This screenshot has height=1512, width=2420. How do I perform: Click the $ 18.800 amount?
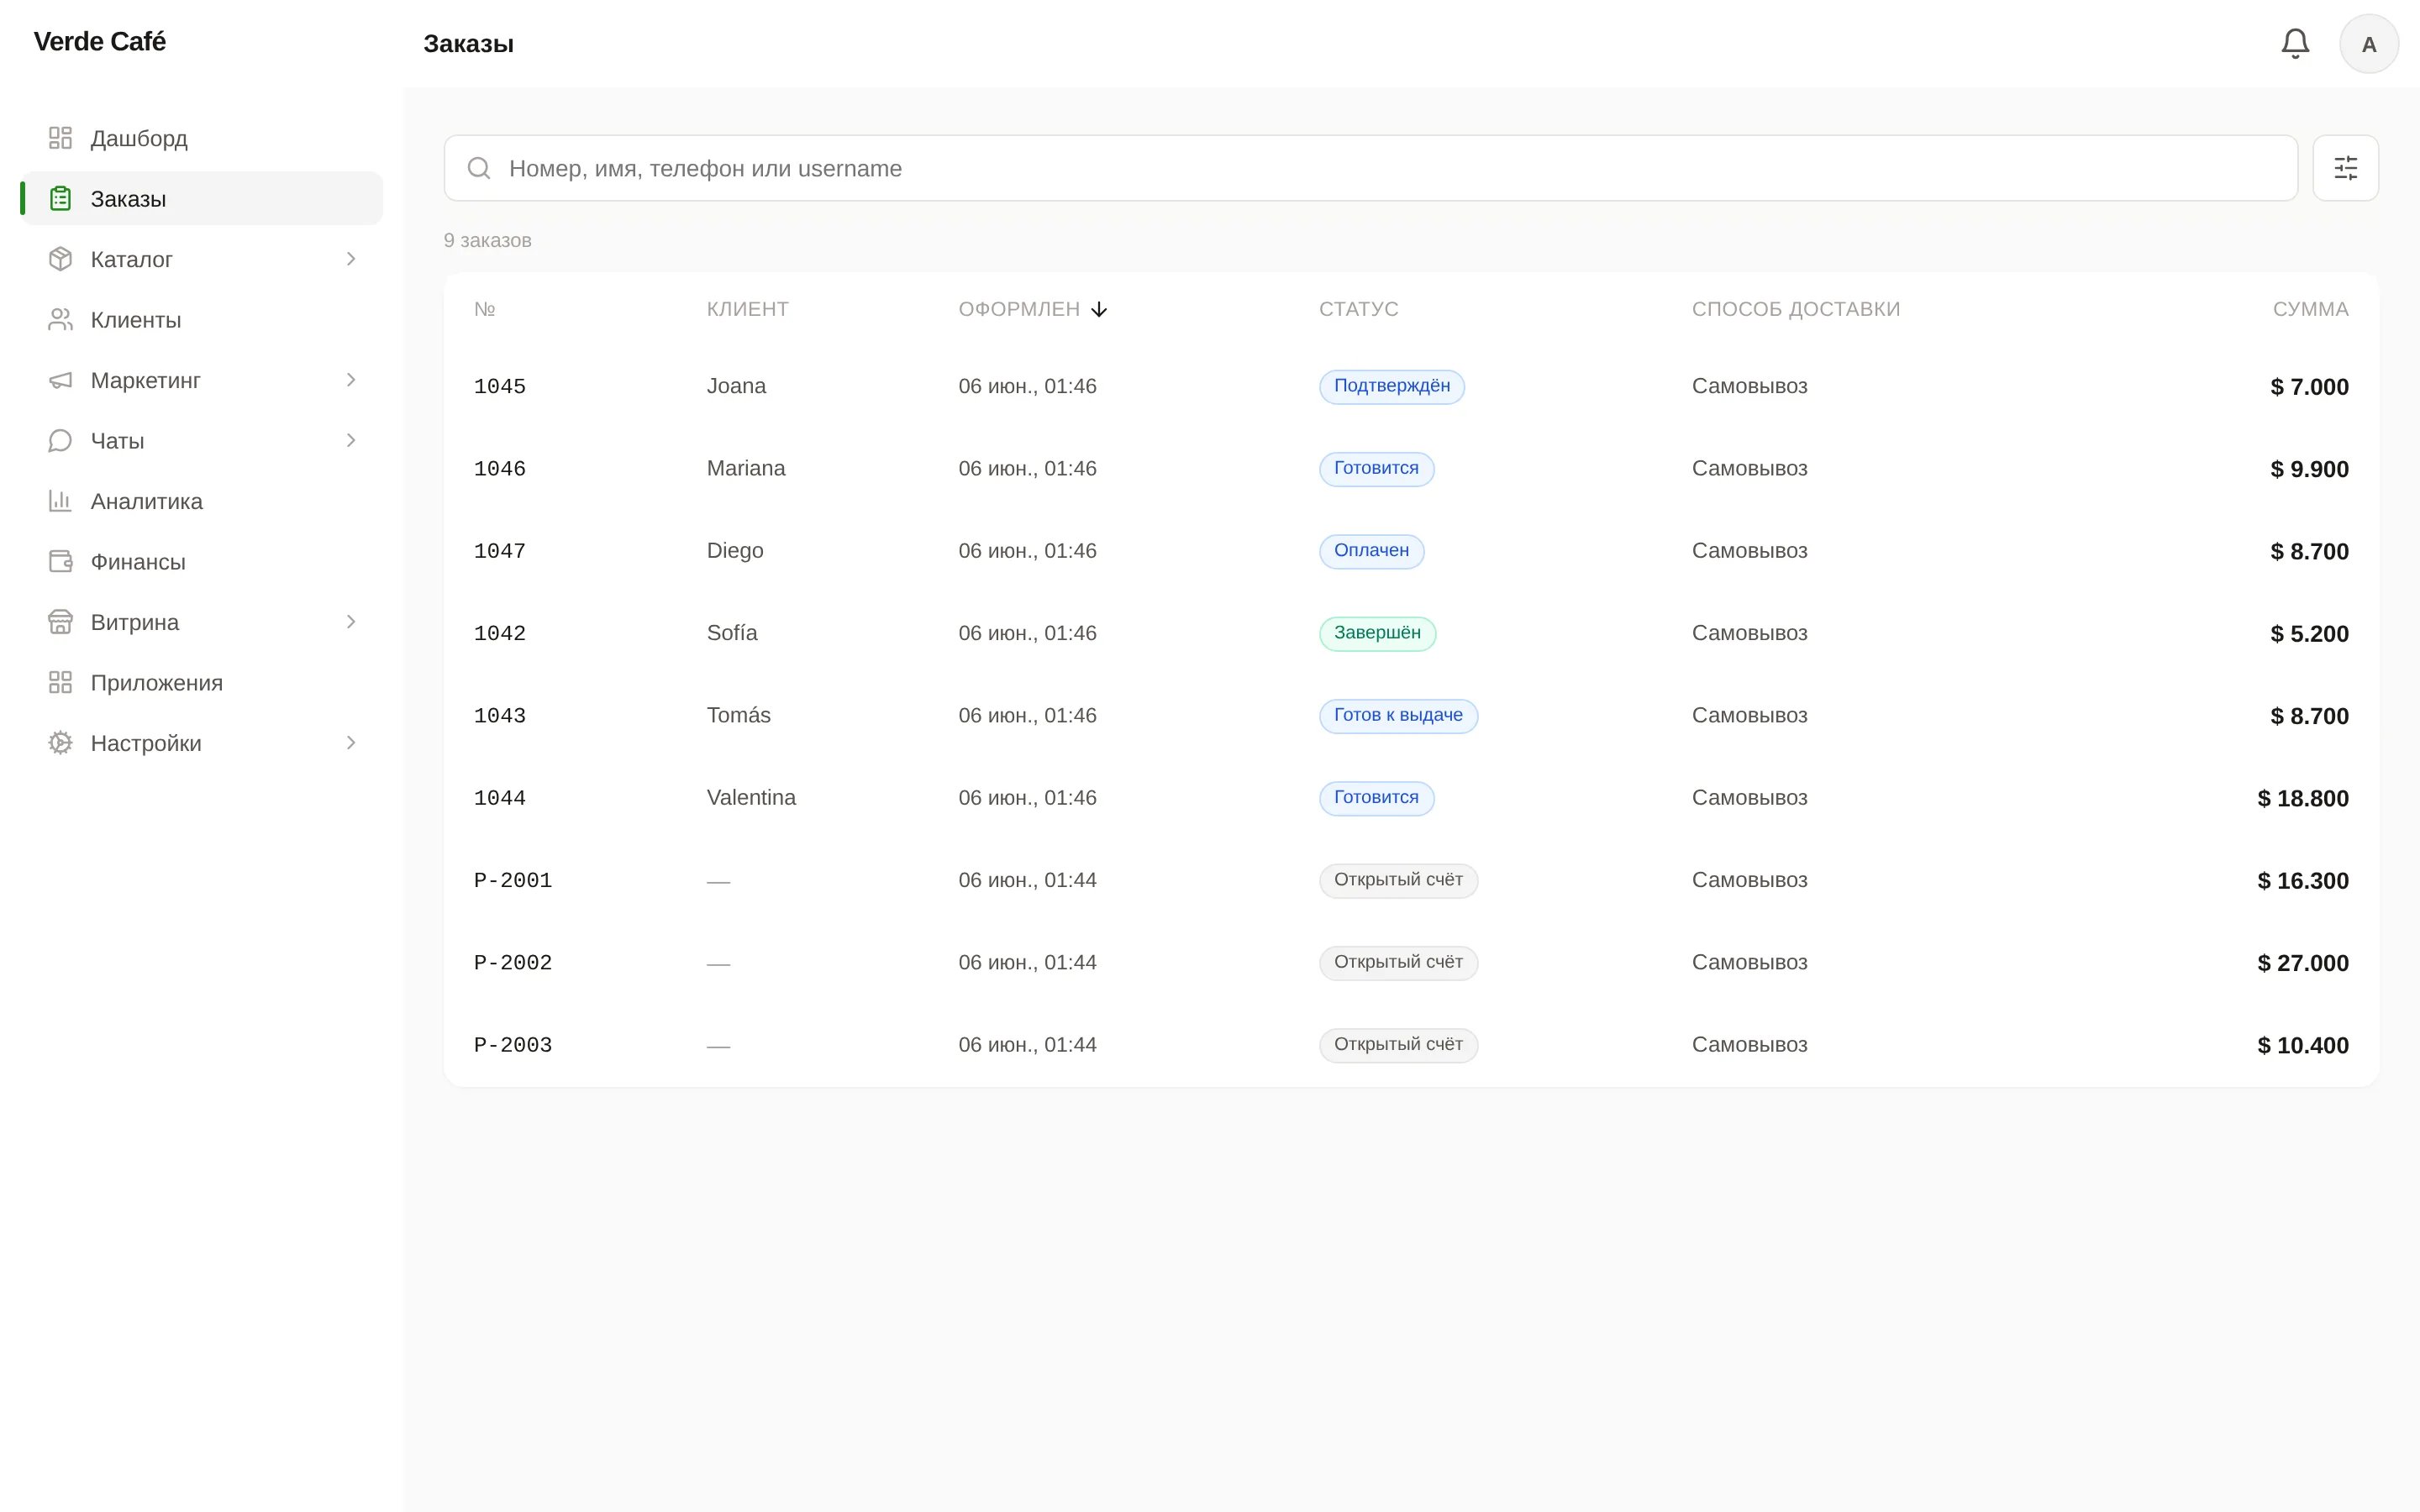coord(2302,798)
